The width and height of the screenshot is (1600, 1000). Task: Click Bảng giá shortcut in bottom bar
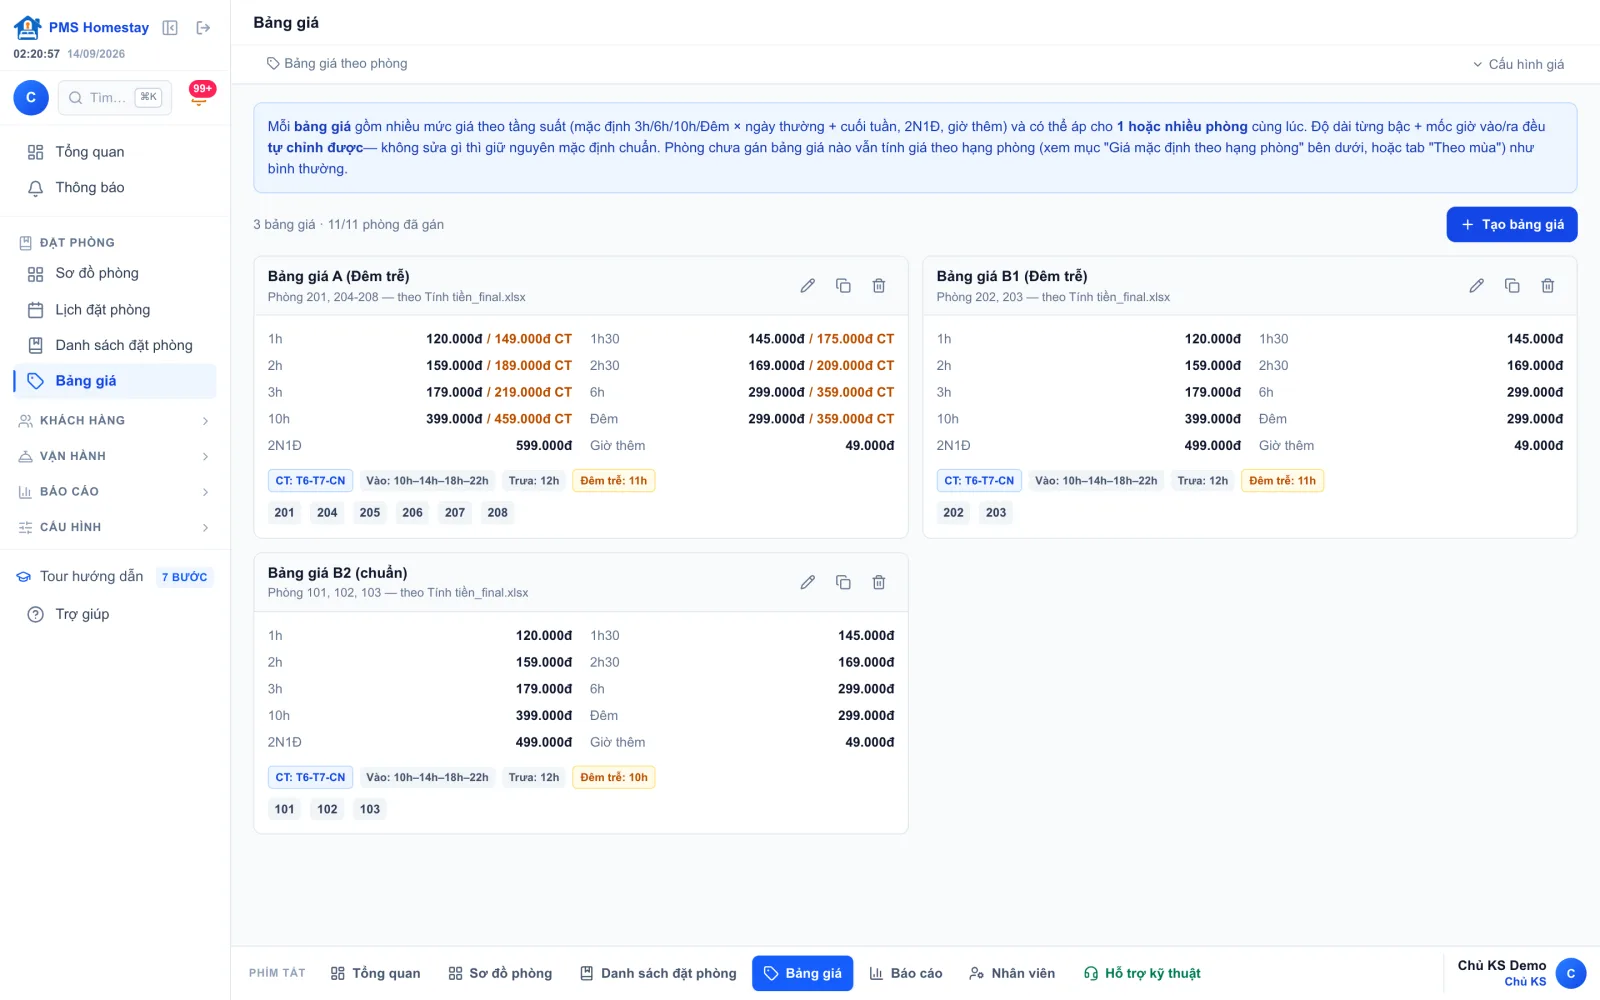pos(803,973)
